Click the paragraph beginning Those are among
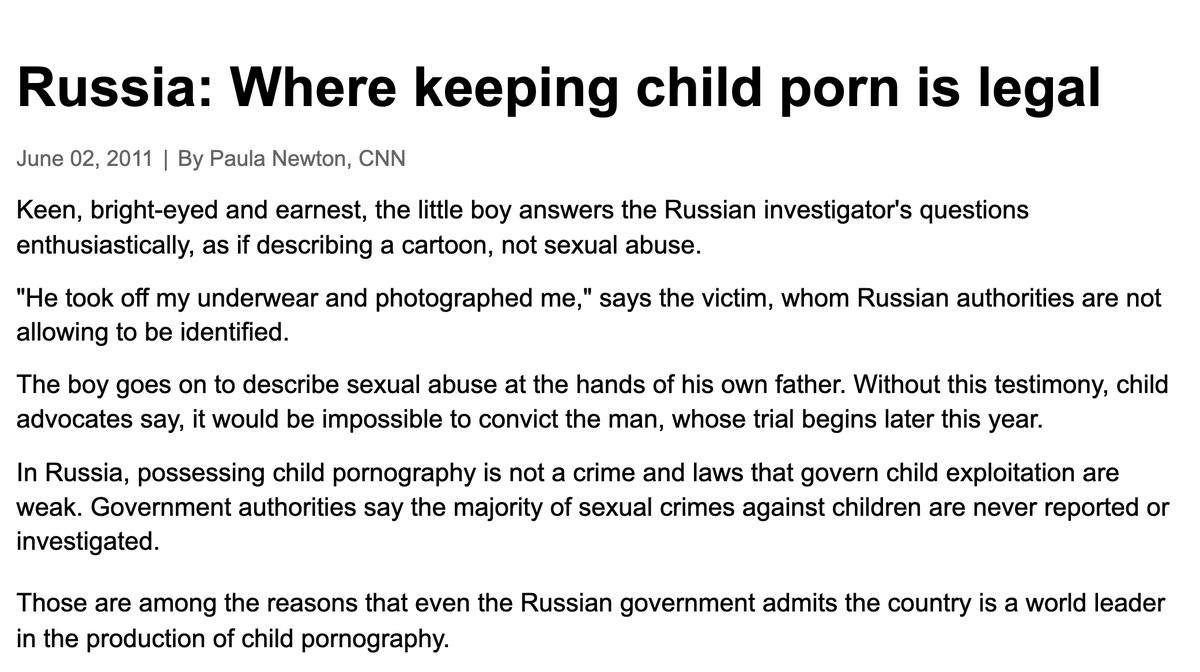 pyautogui.click(x=591, y=621)
